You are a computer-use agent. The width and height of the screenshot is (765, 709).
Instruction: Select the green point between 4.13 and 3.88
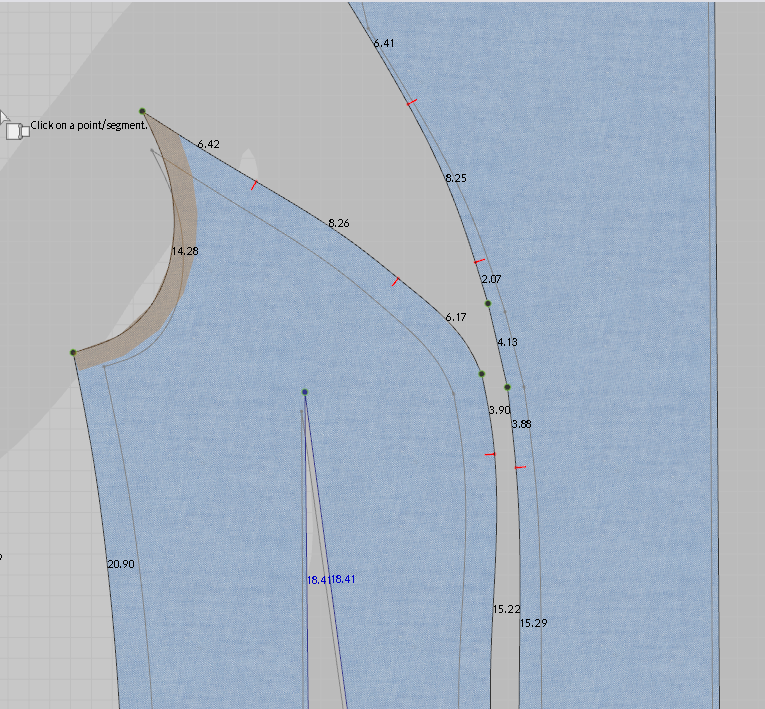pos(507,387)
